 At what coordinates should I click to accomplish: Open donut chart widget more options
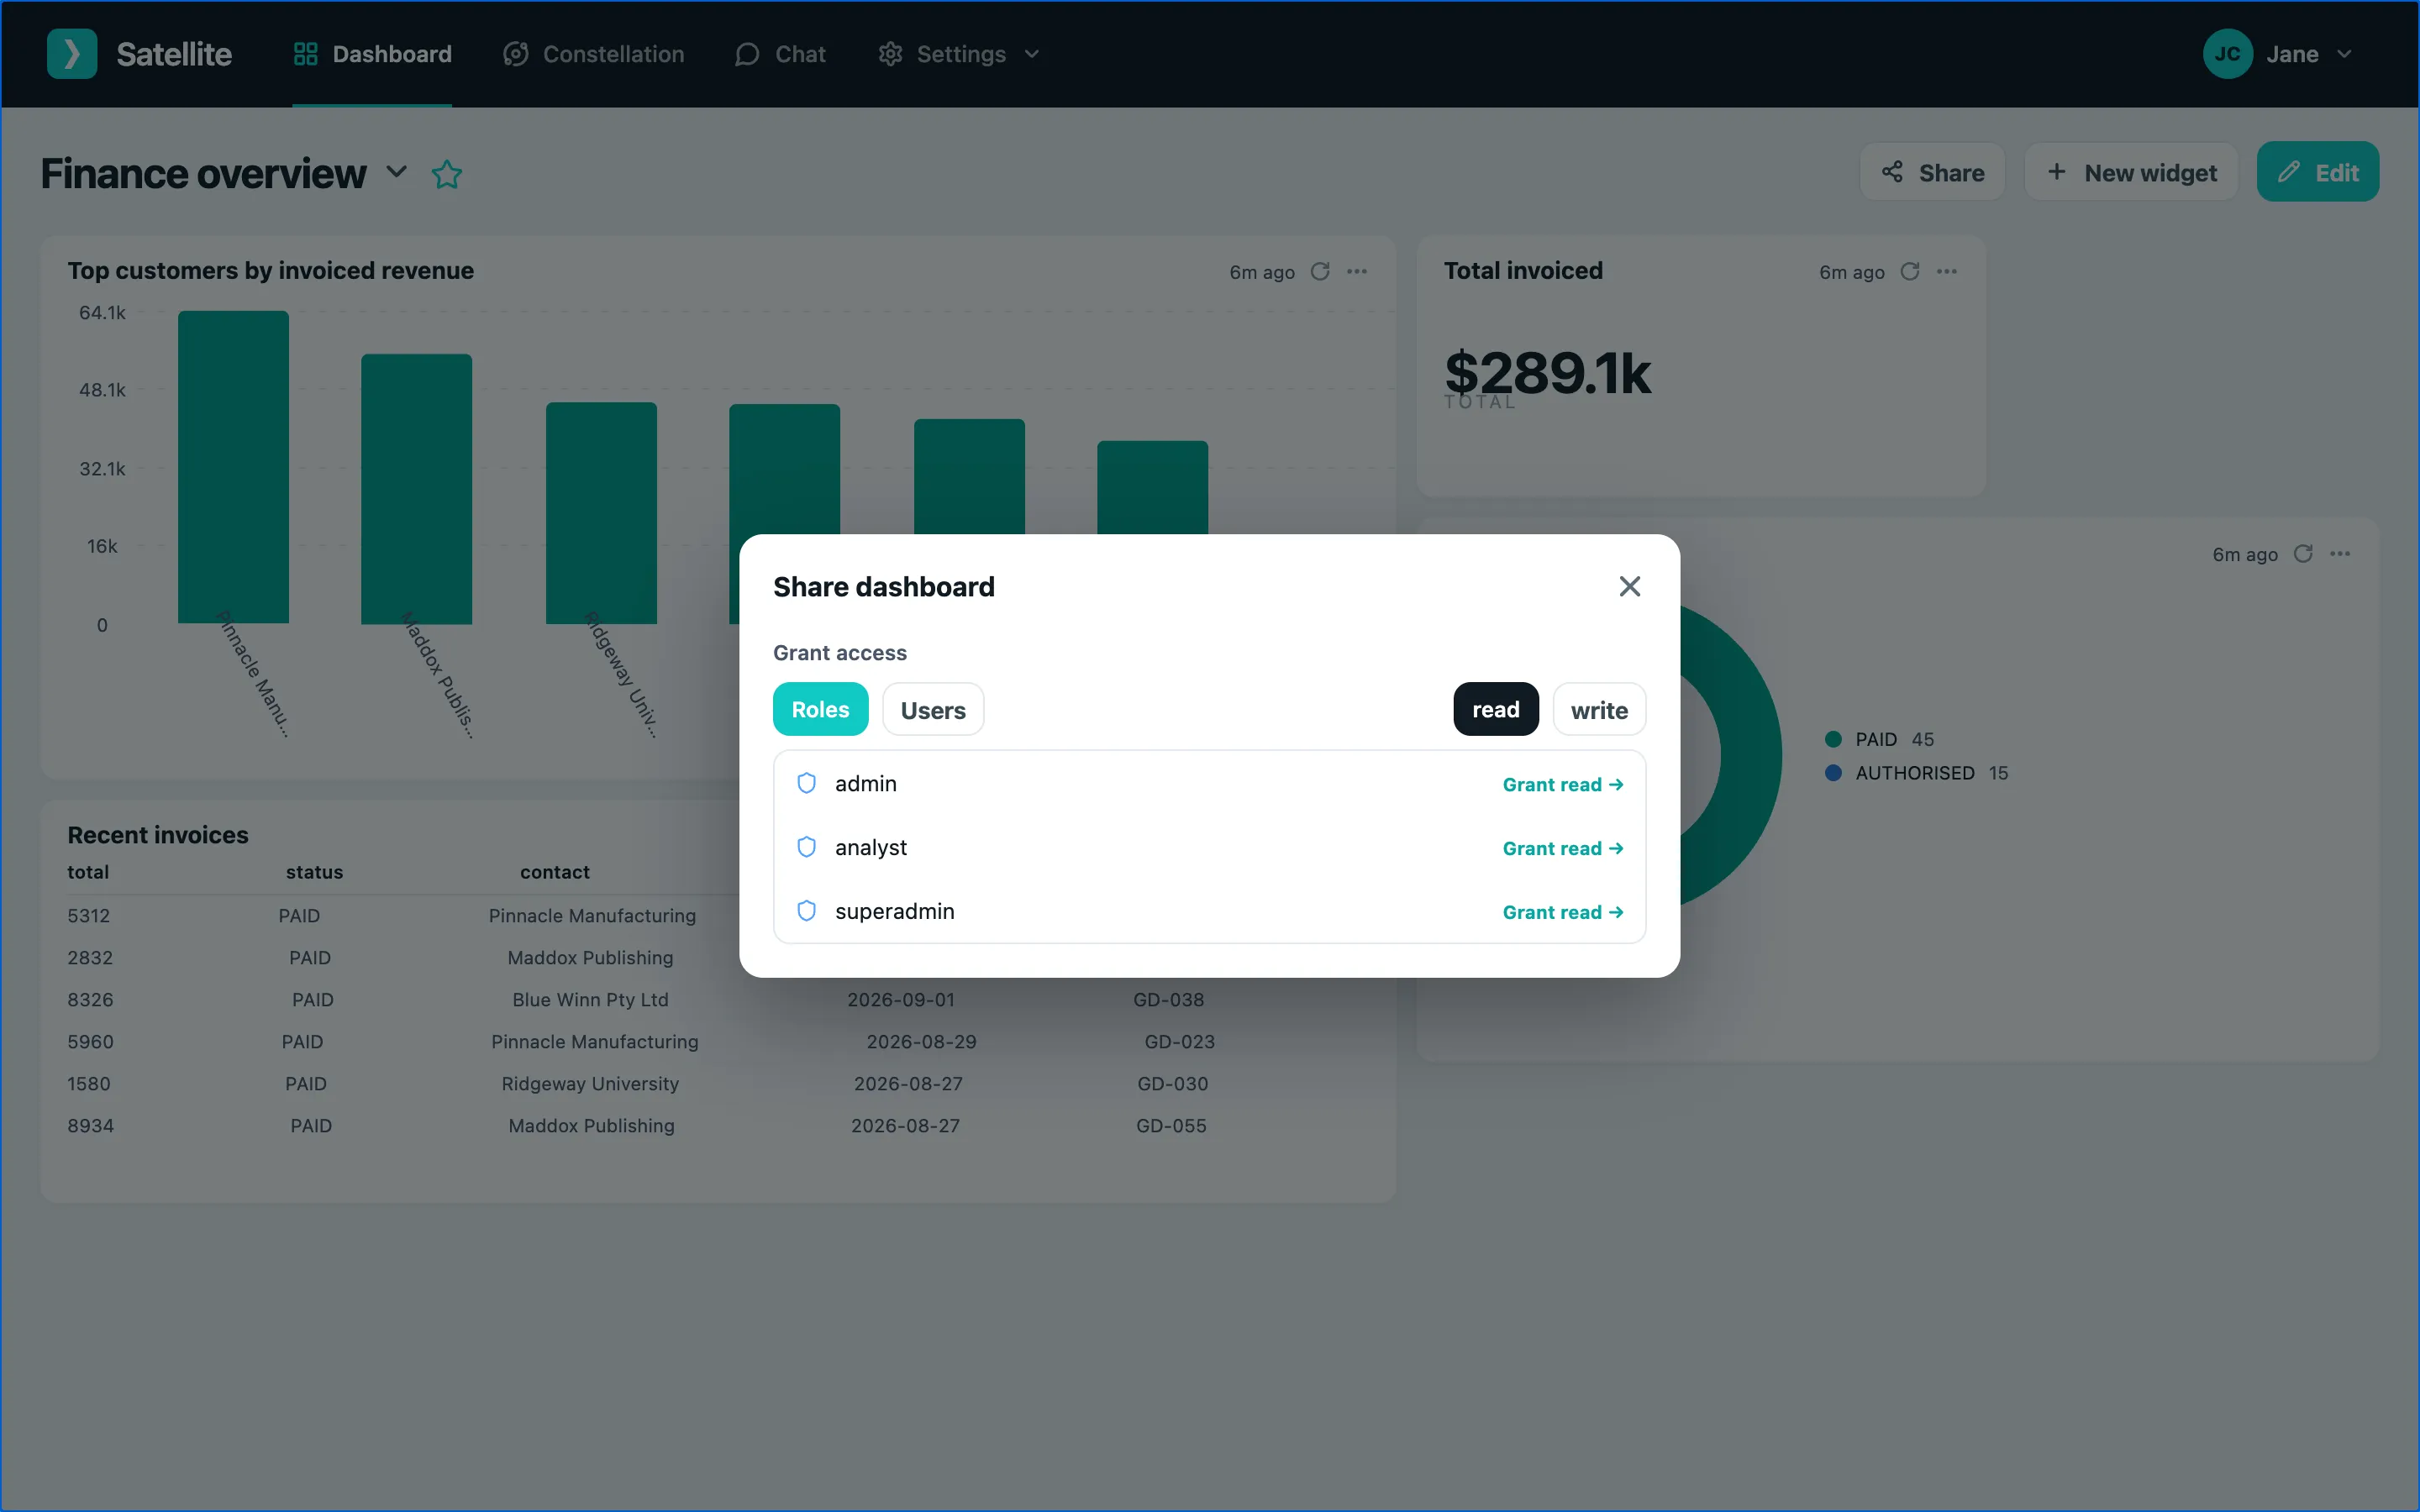point(2340,553)
